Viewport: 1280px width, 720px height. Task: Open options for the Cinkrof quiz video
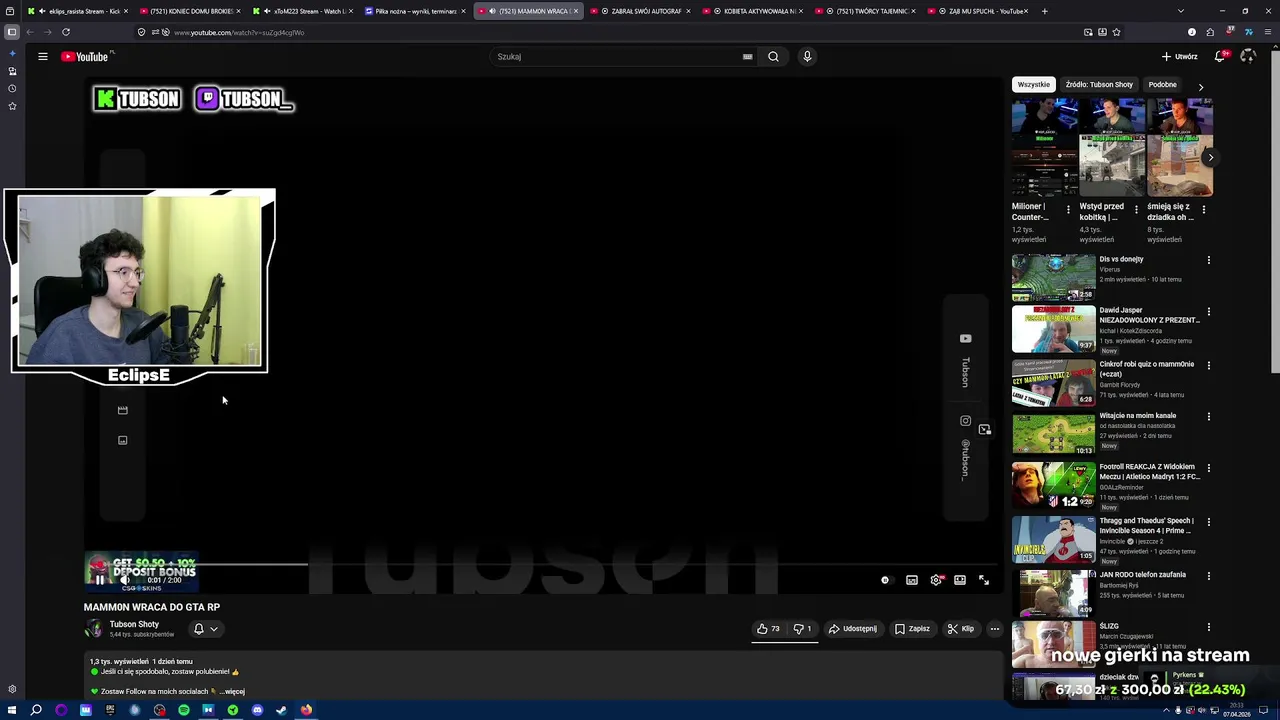coord(1208,366)
